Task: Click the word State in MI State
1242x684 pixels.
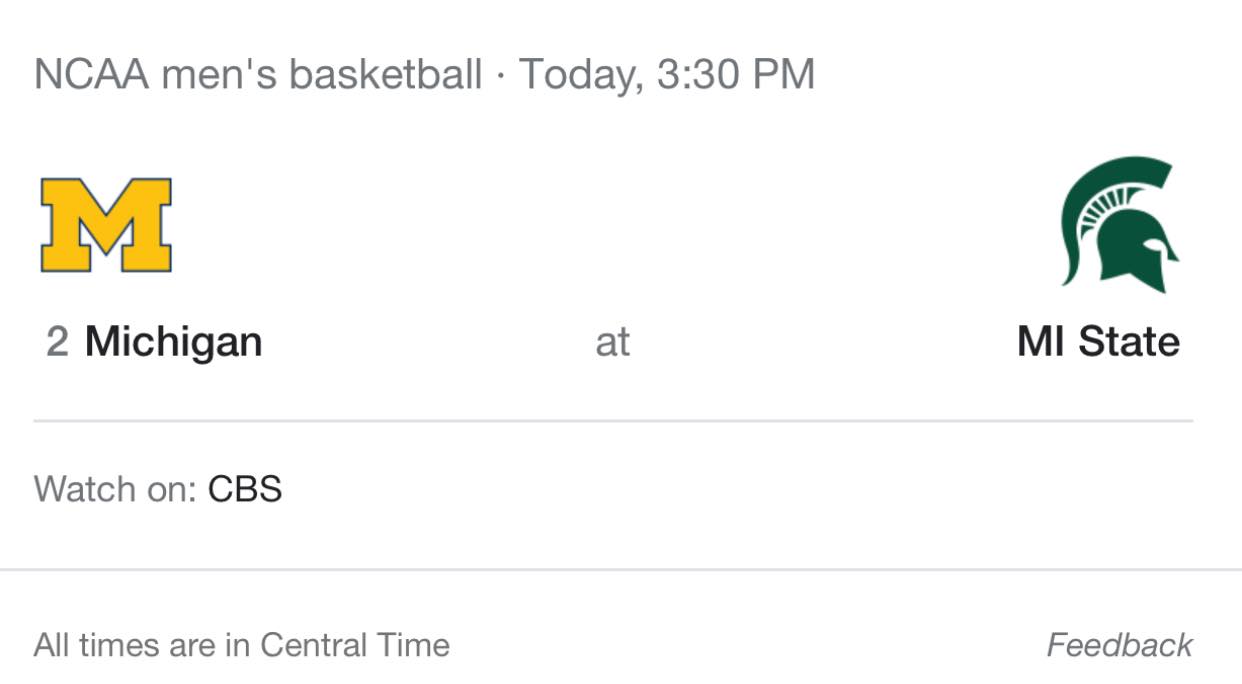Action: click(1129, 342)
